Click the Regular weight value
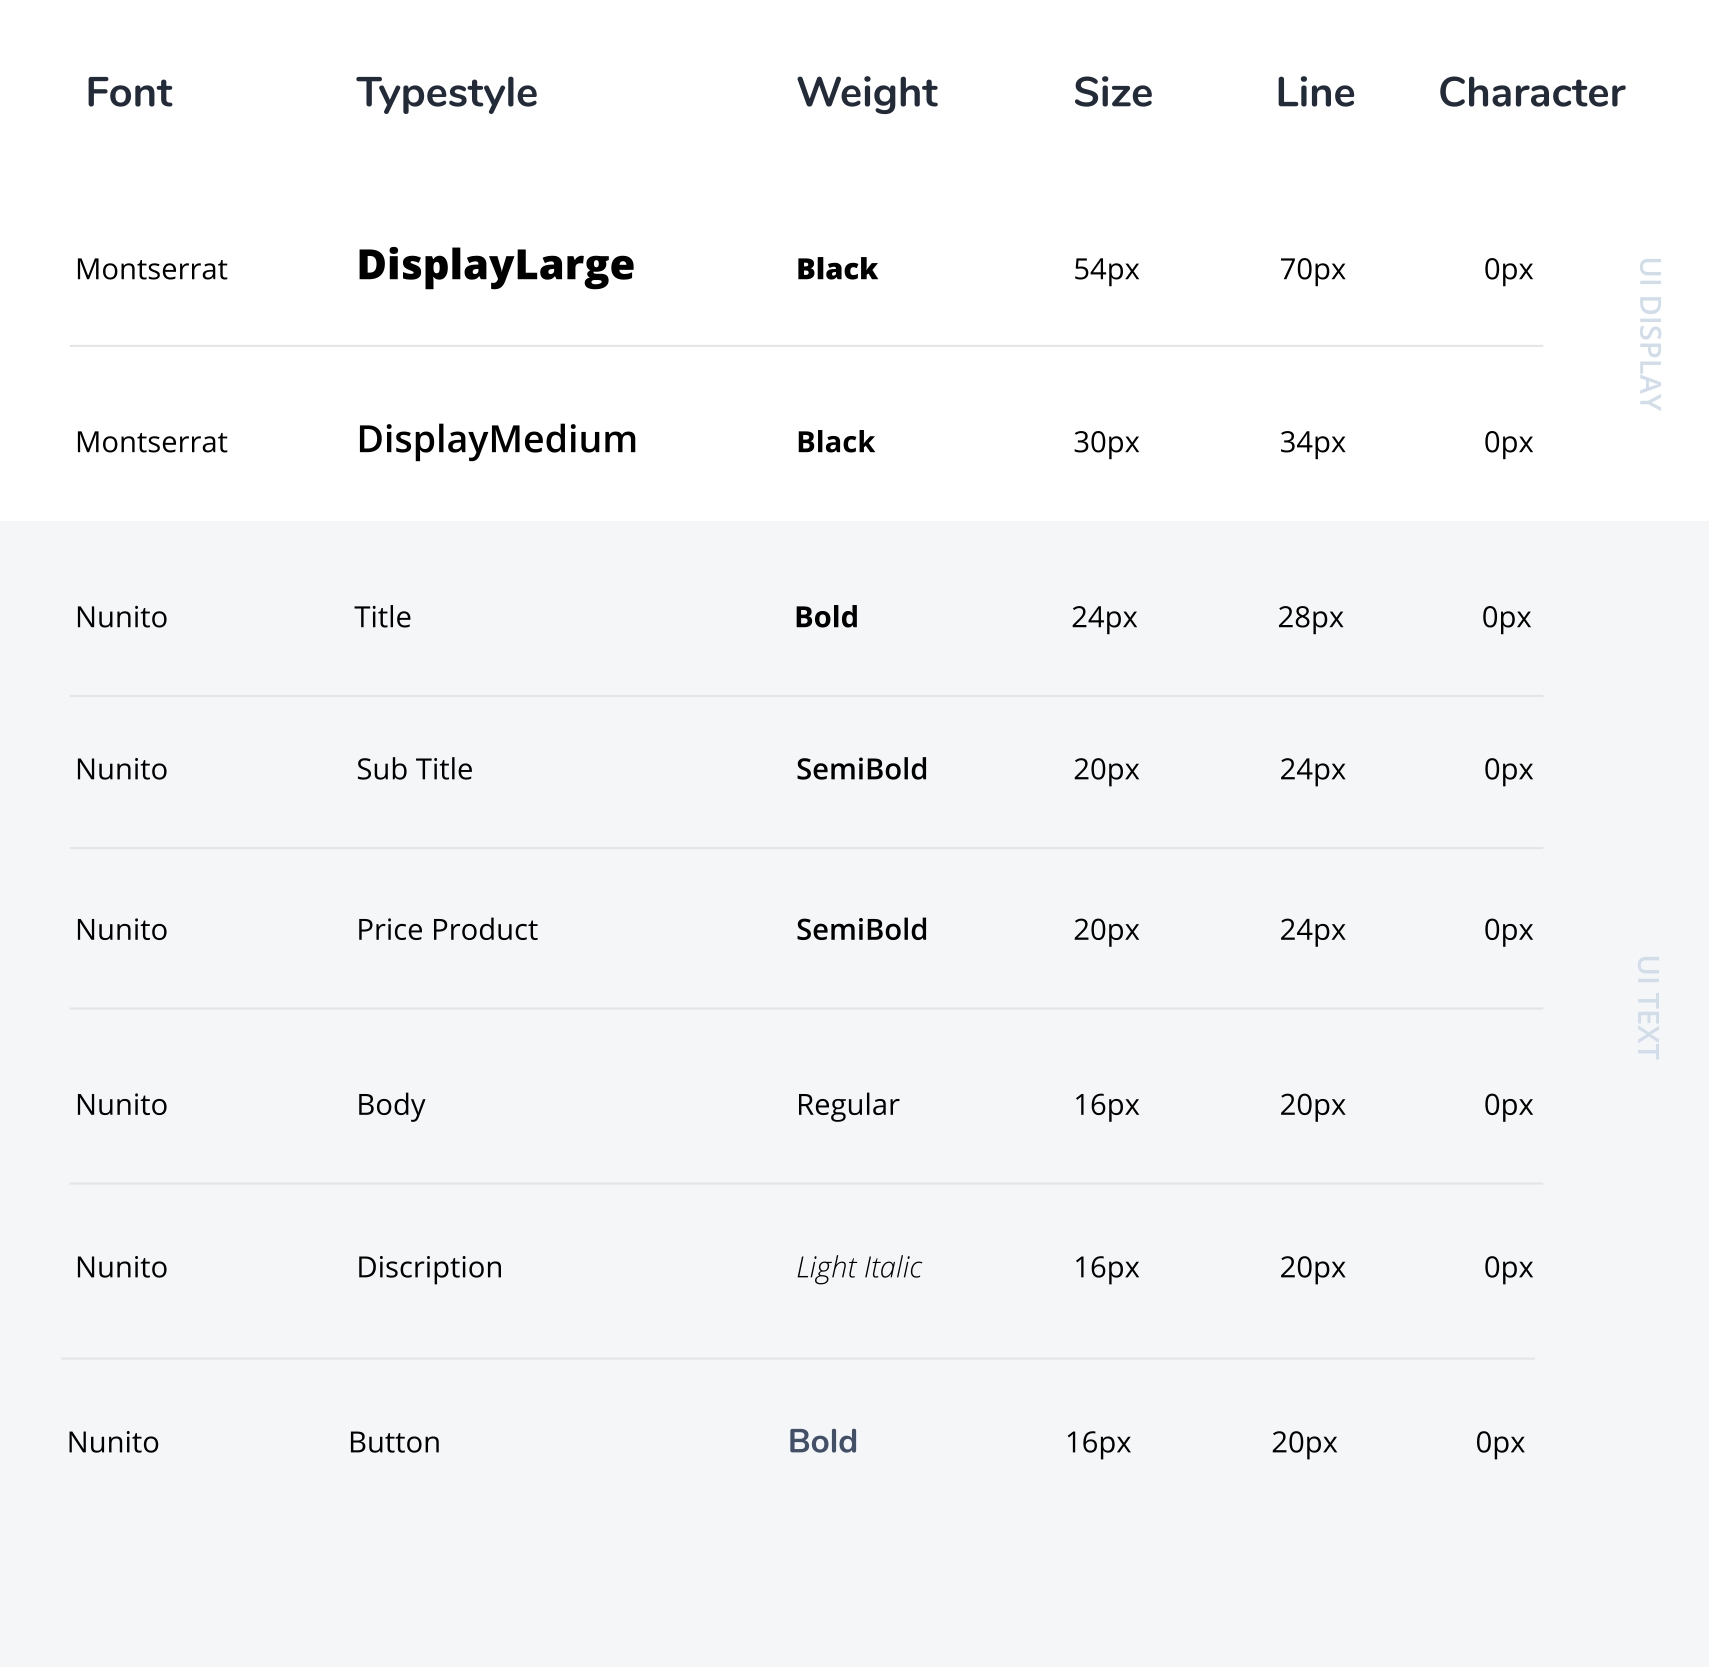The width and height of the screenshot is (1709, 1667). coord(848,1106)
